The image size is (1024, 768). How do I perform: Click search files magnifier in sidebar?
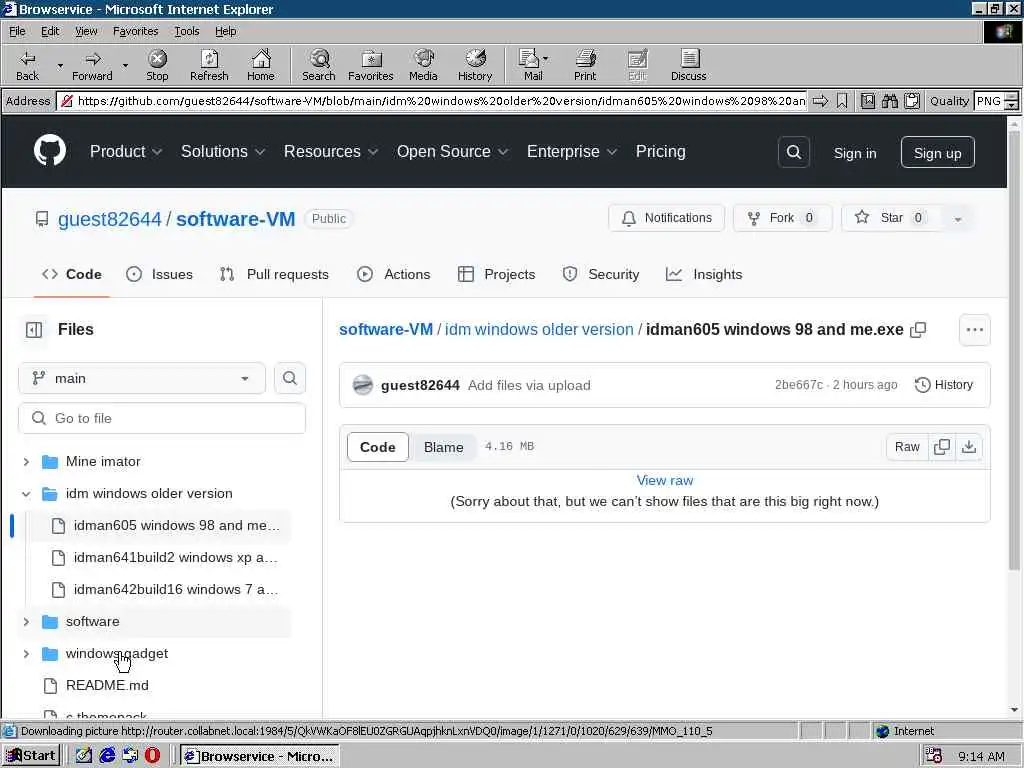pos(290,378)
